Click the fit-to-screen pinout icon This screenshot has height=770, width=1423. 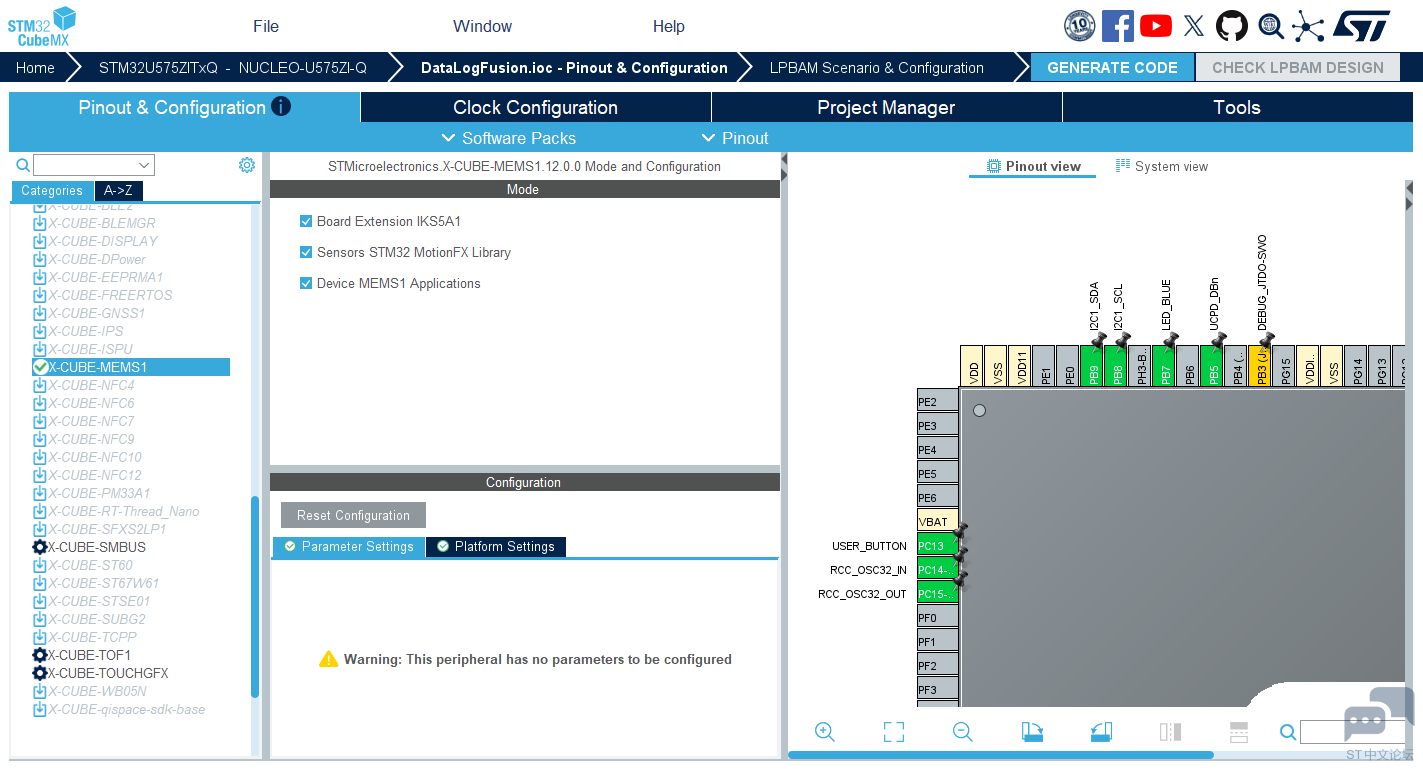click(x=894, y=732)
